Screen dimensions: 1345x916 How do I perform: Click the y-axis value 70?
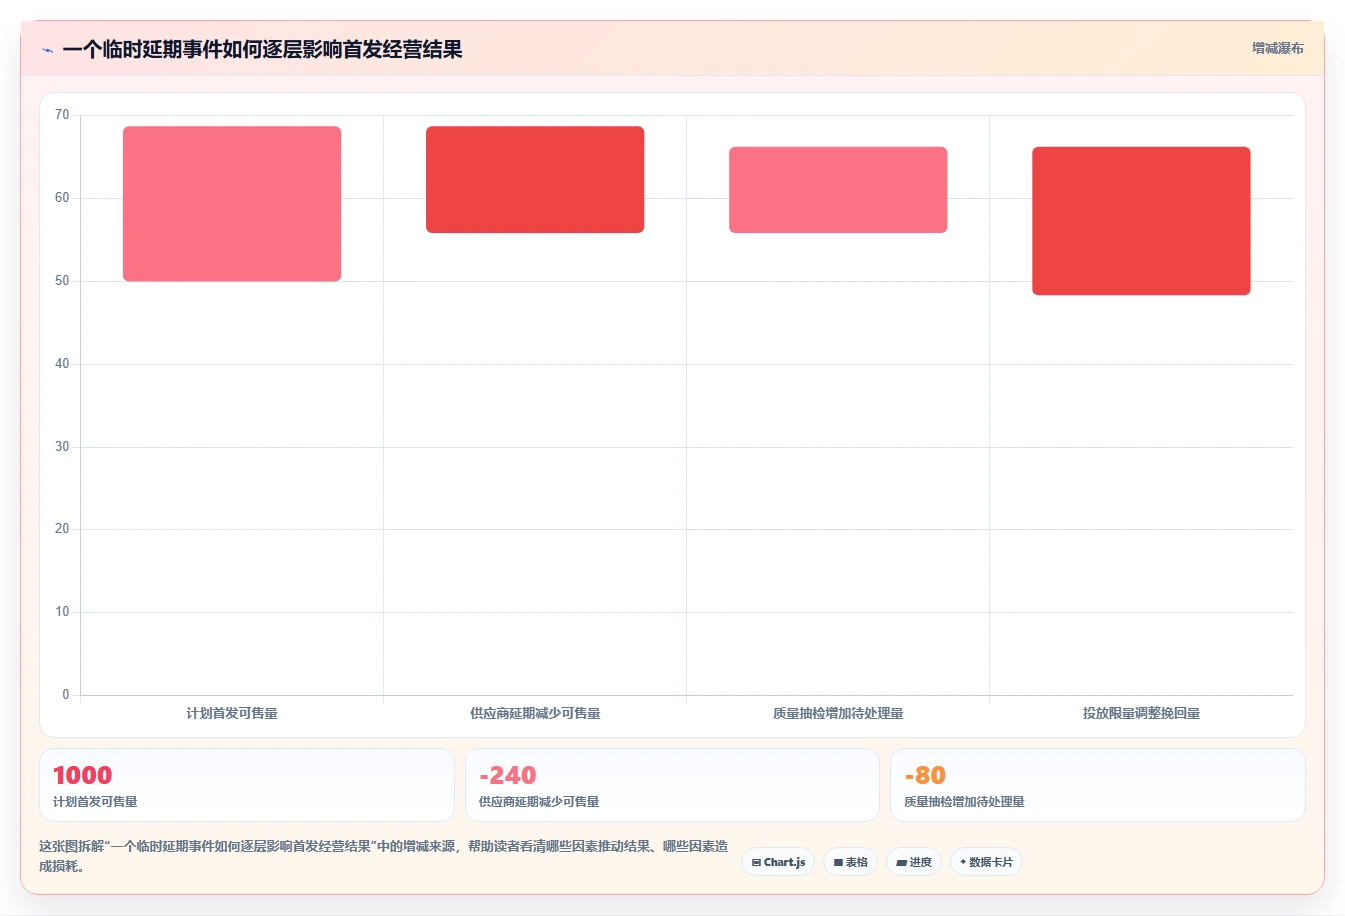point(62,115)
